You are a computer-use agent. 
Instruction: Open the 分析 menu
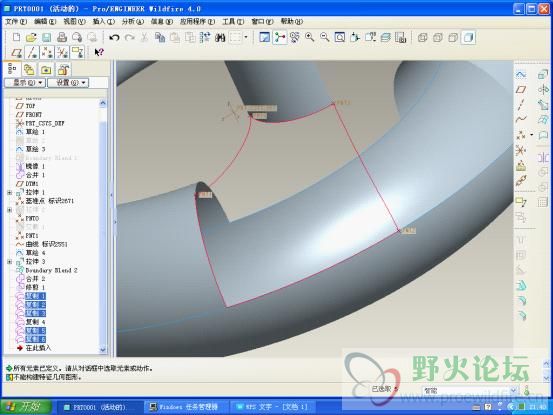coord(133,22)
